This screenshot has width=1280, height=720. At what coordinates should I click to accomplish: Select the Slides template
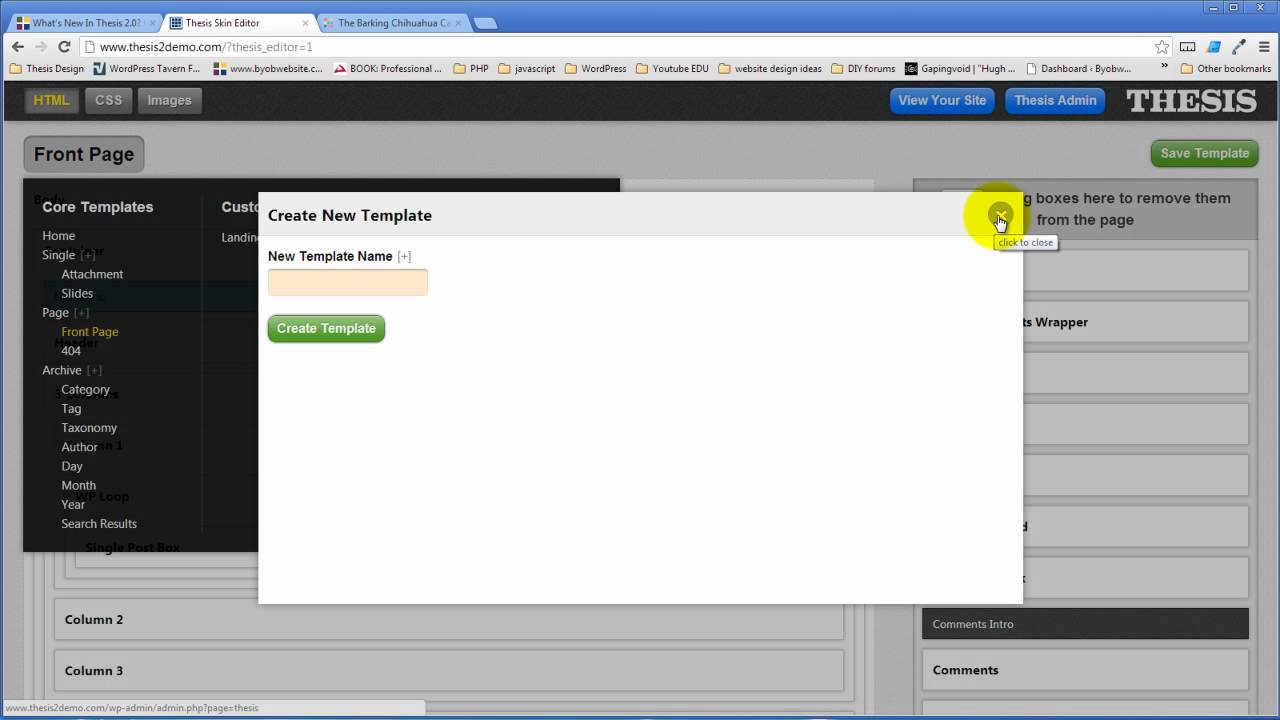77,293
